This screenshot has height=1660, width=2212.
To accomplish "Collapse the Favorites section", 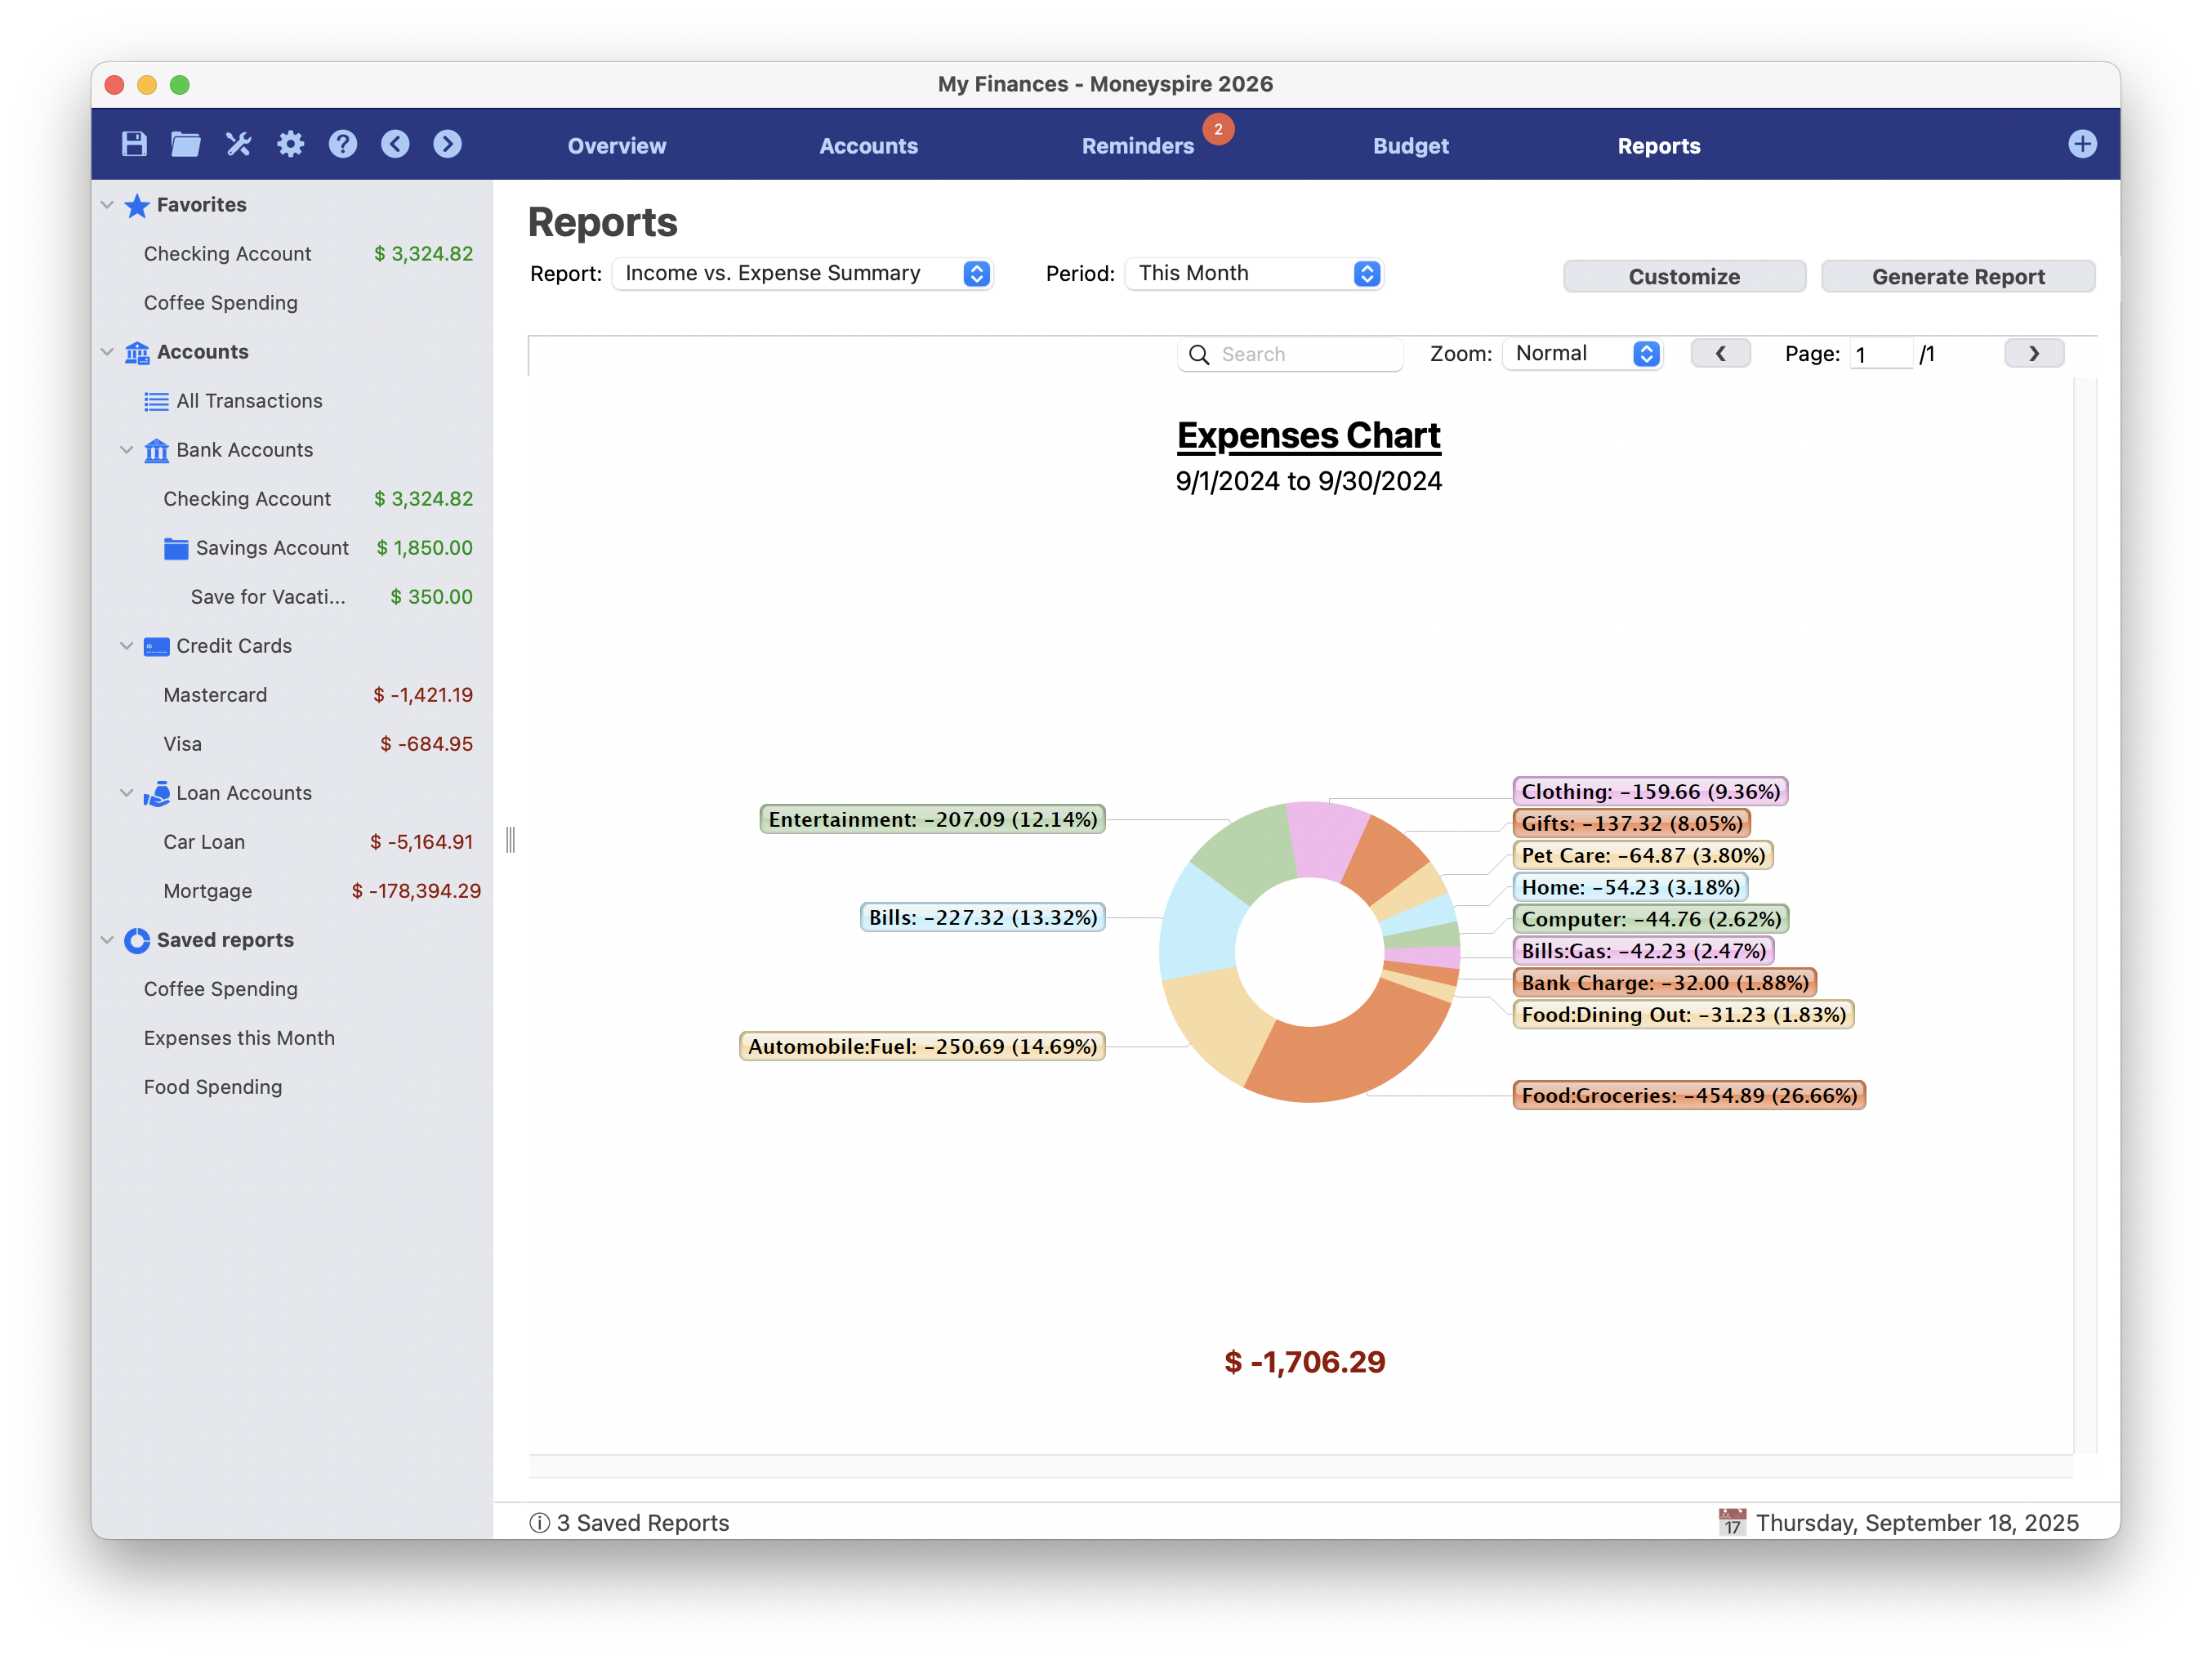I will tap(107, 205).
